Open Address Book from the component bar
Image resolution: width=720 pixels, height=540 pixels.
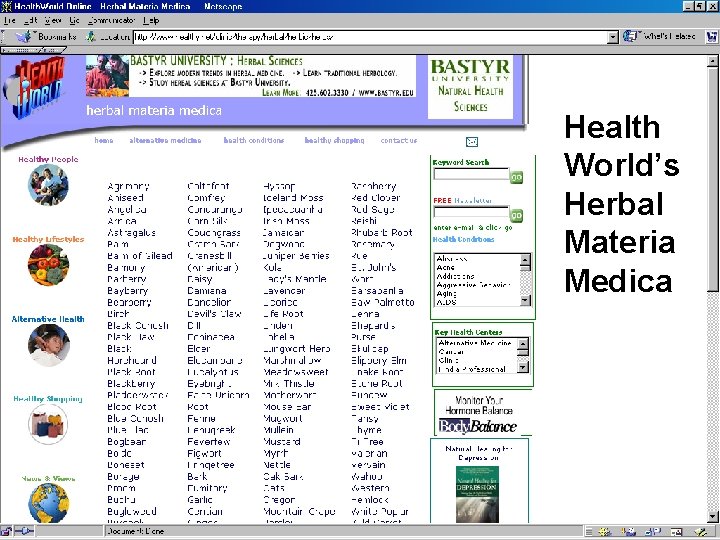tap(676, 532)
